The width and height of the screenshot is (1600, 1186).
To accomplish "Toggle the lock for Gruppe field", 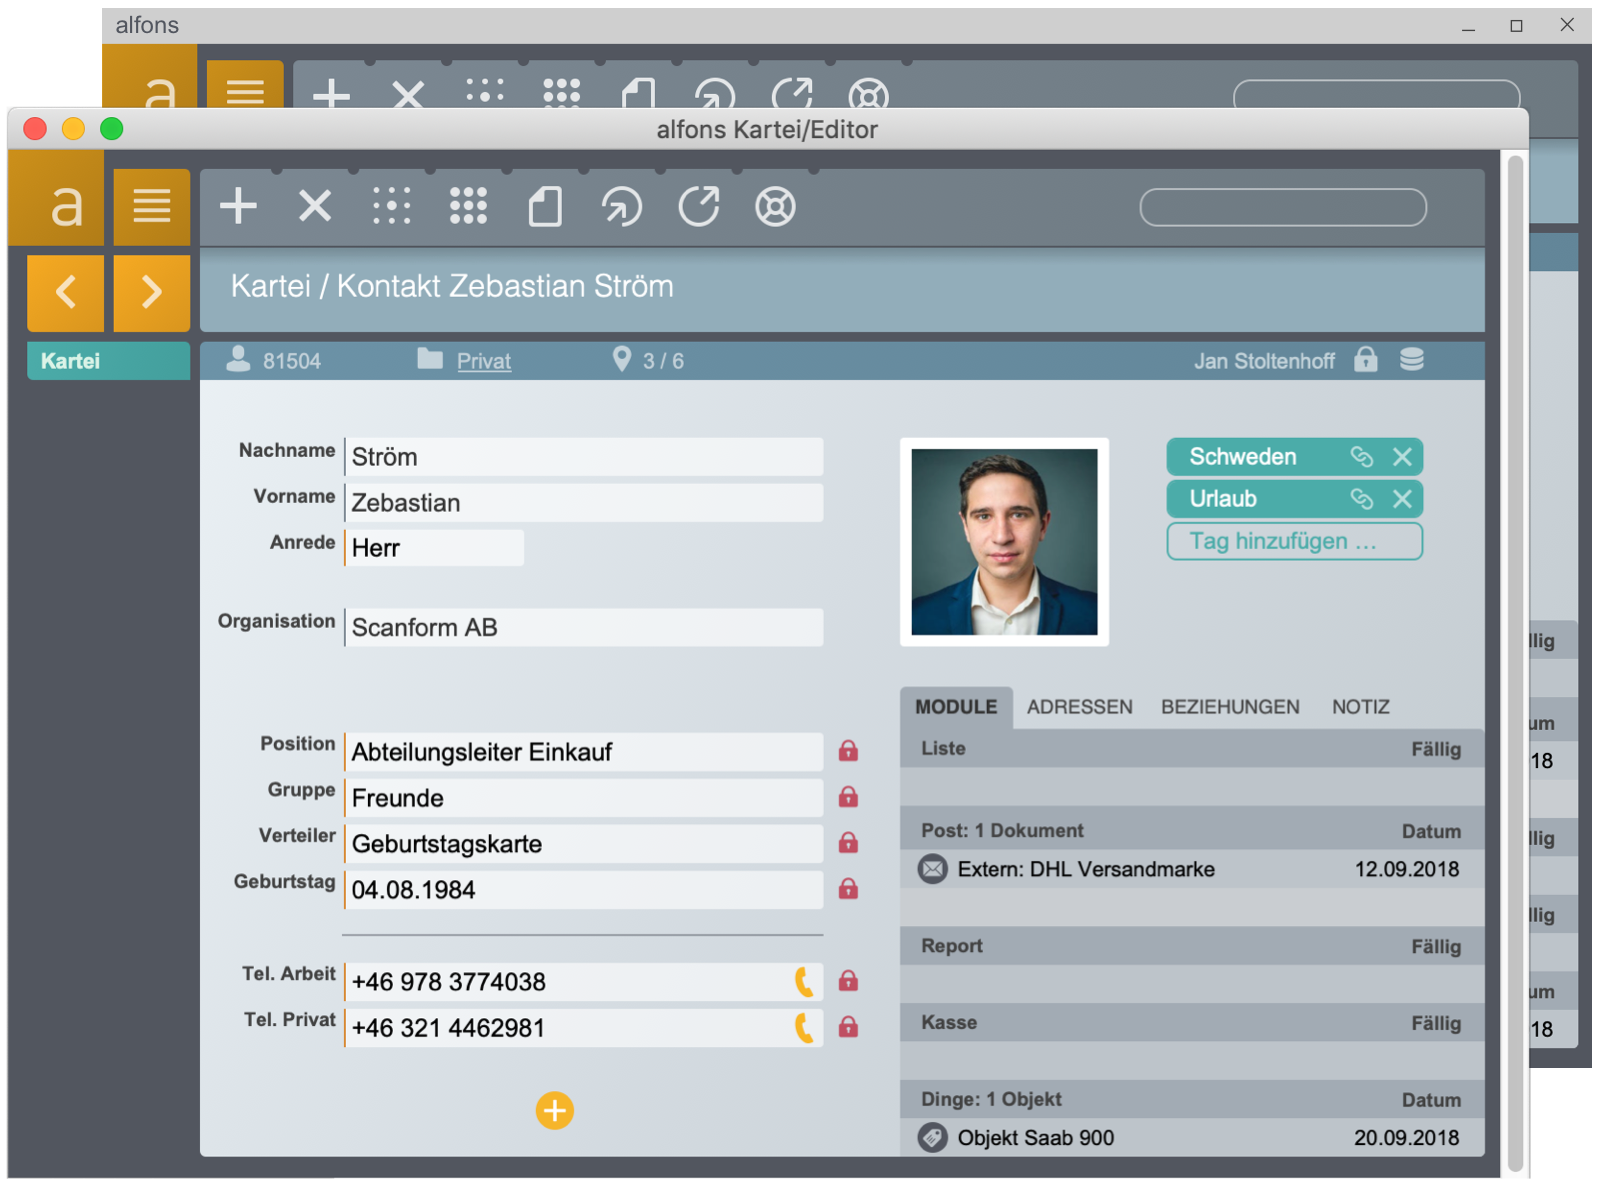I will [x=848, y=797].
